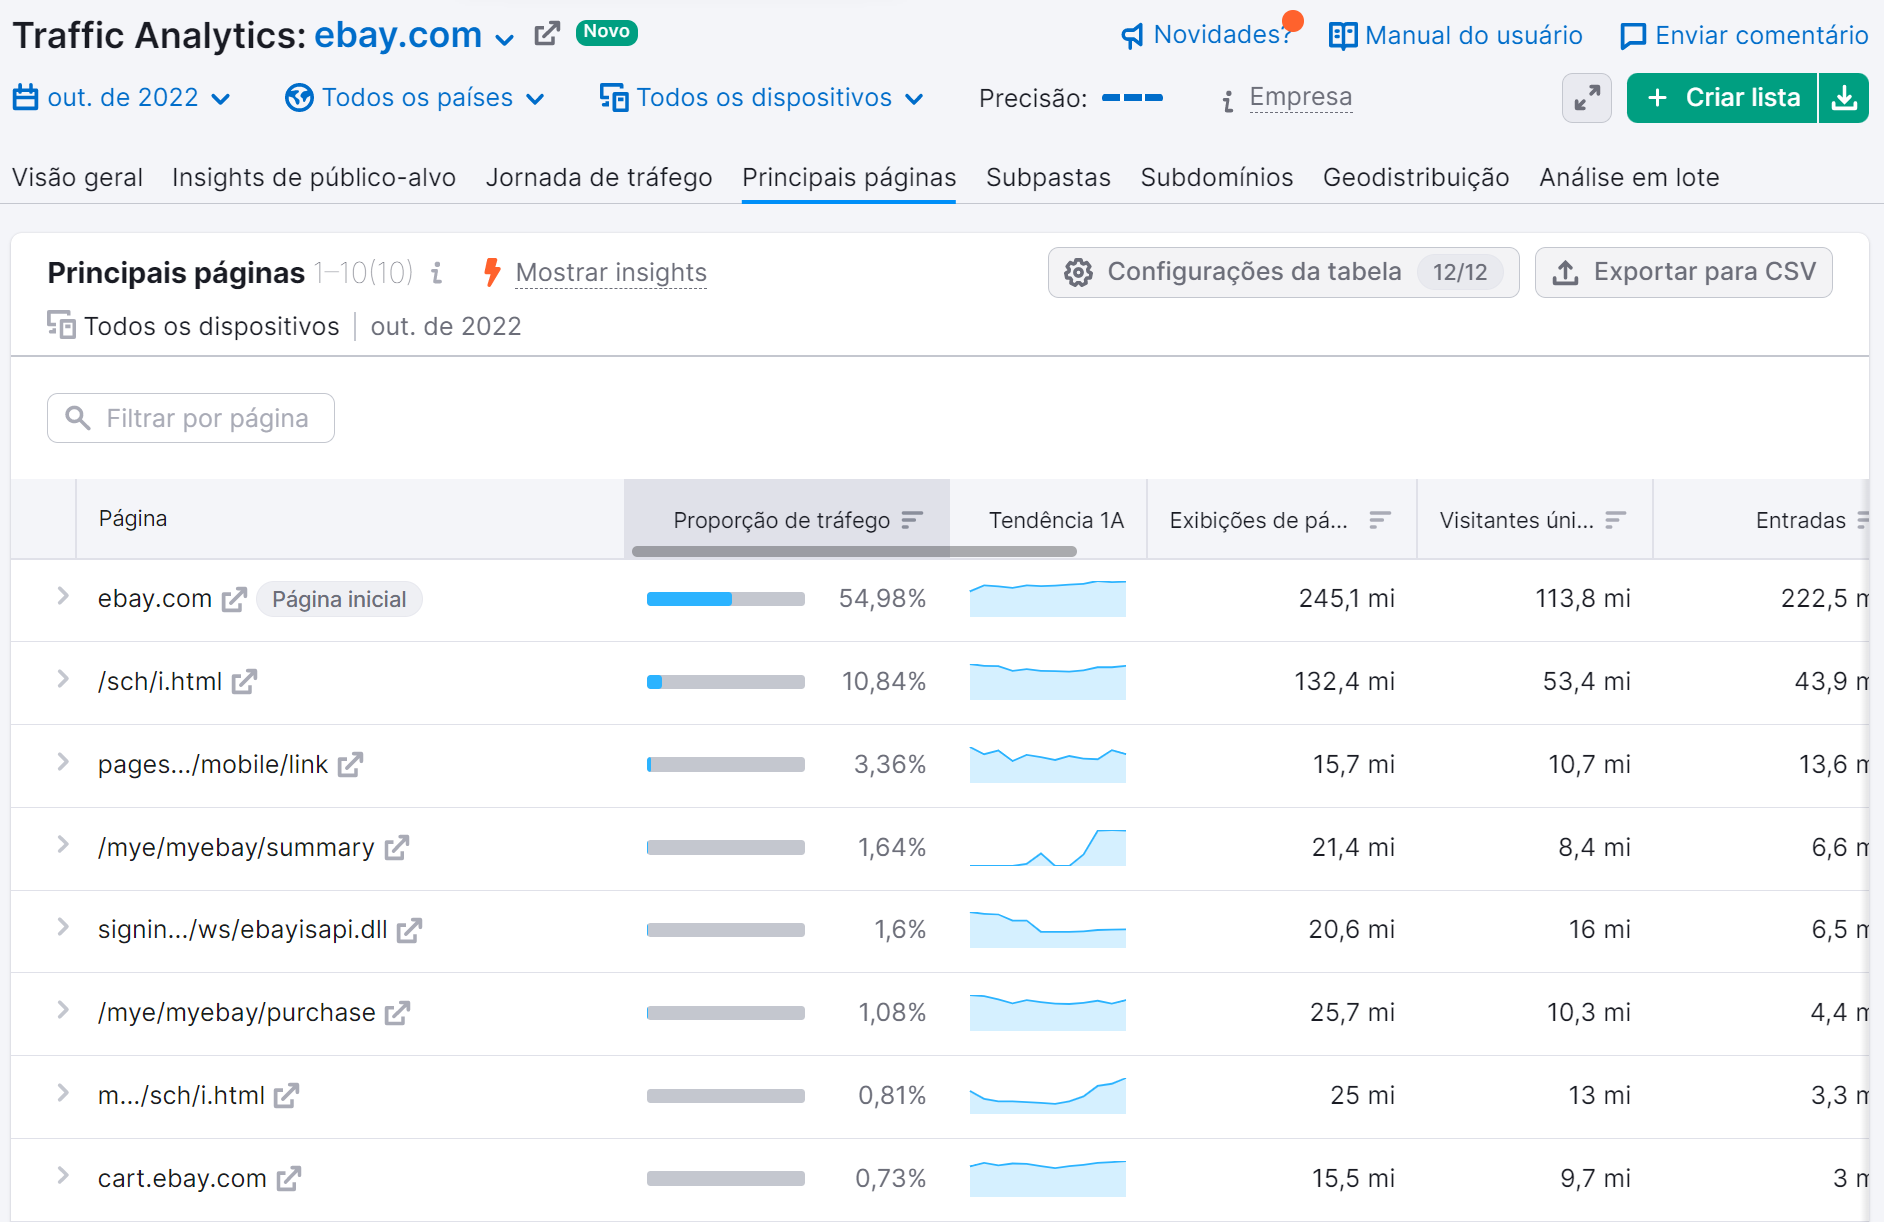Sort by Proporção de tráfego sort icon
This screenshot has width=1884, height=1222.
(911, 520)
